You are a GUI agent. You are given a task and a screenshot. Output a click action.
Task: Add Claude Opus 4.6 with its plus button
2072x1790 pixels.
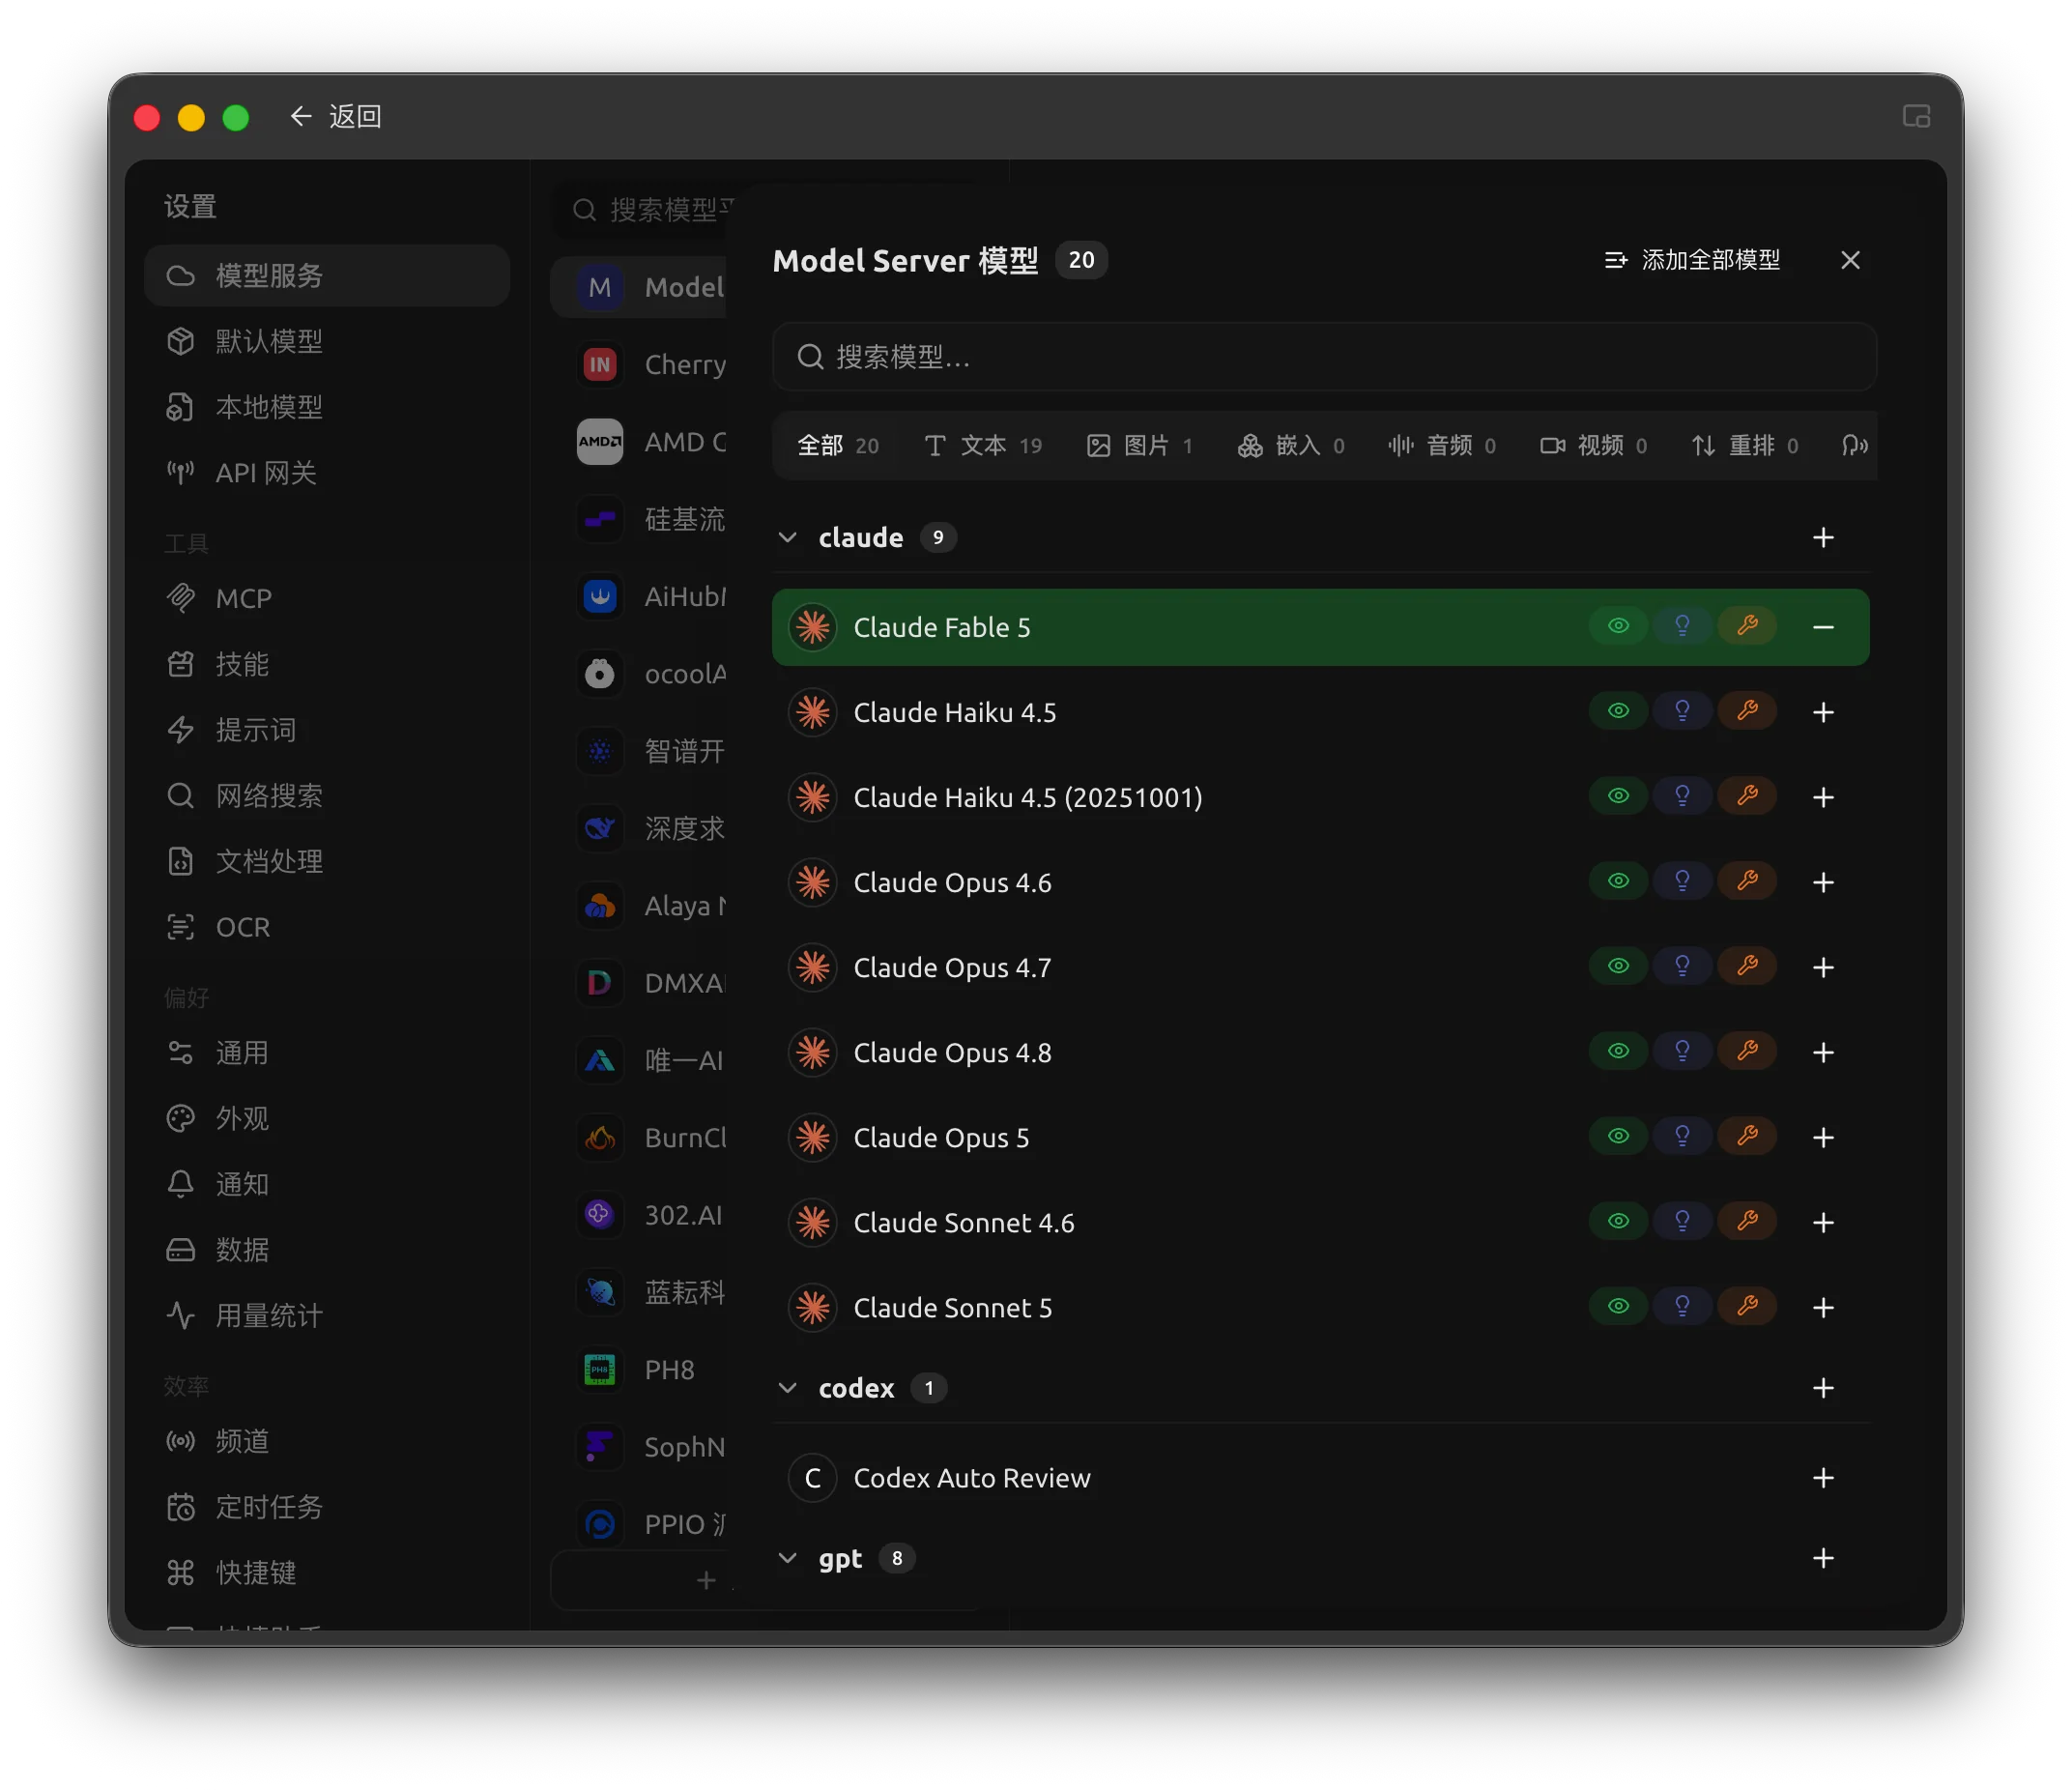coord(1823,882)
